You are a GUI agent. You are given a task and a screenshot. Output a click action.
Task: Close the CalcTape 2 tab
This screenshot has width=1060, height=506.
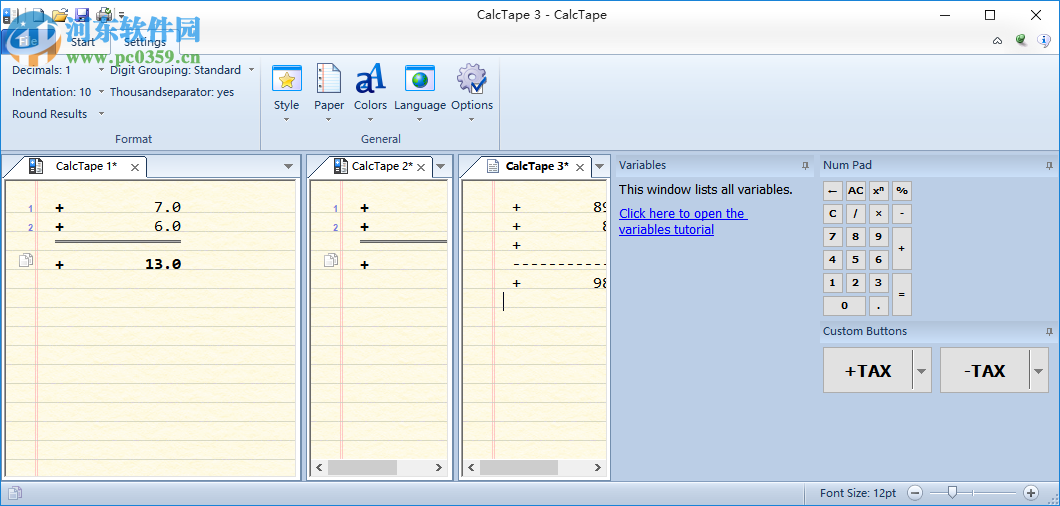421,167
